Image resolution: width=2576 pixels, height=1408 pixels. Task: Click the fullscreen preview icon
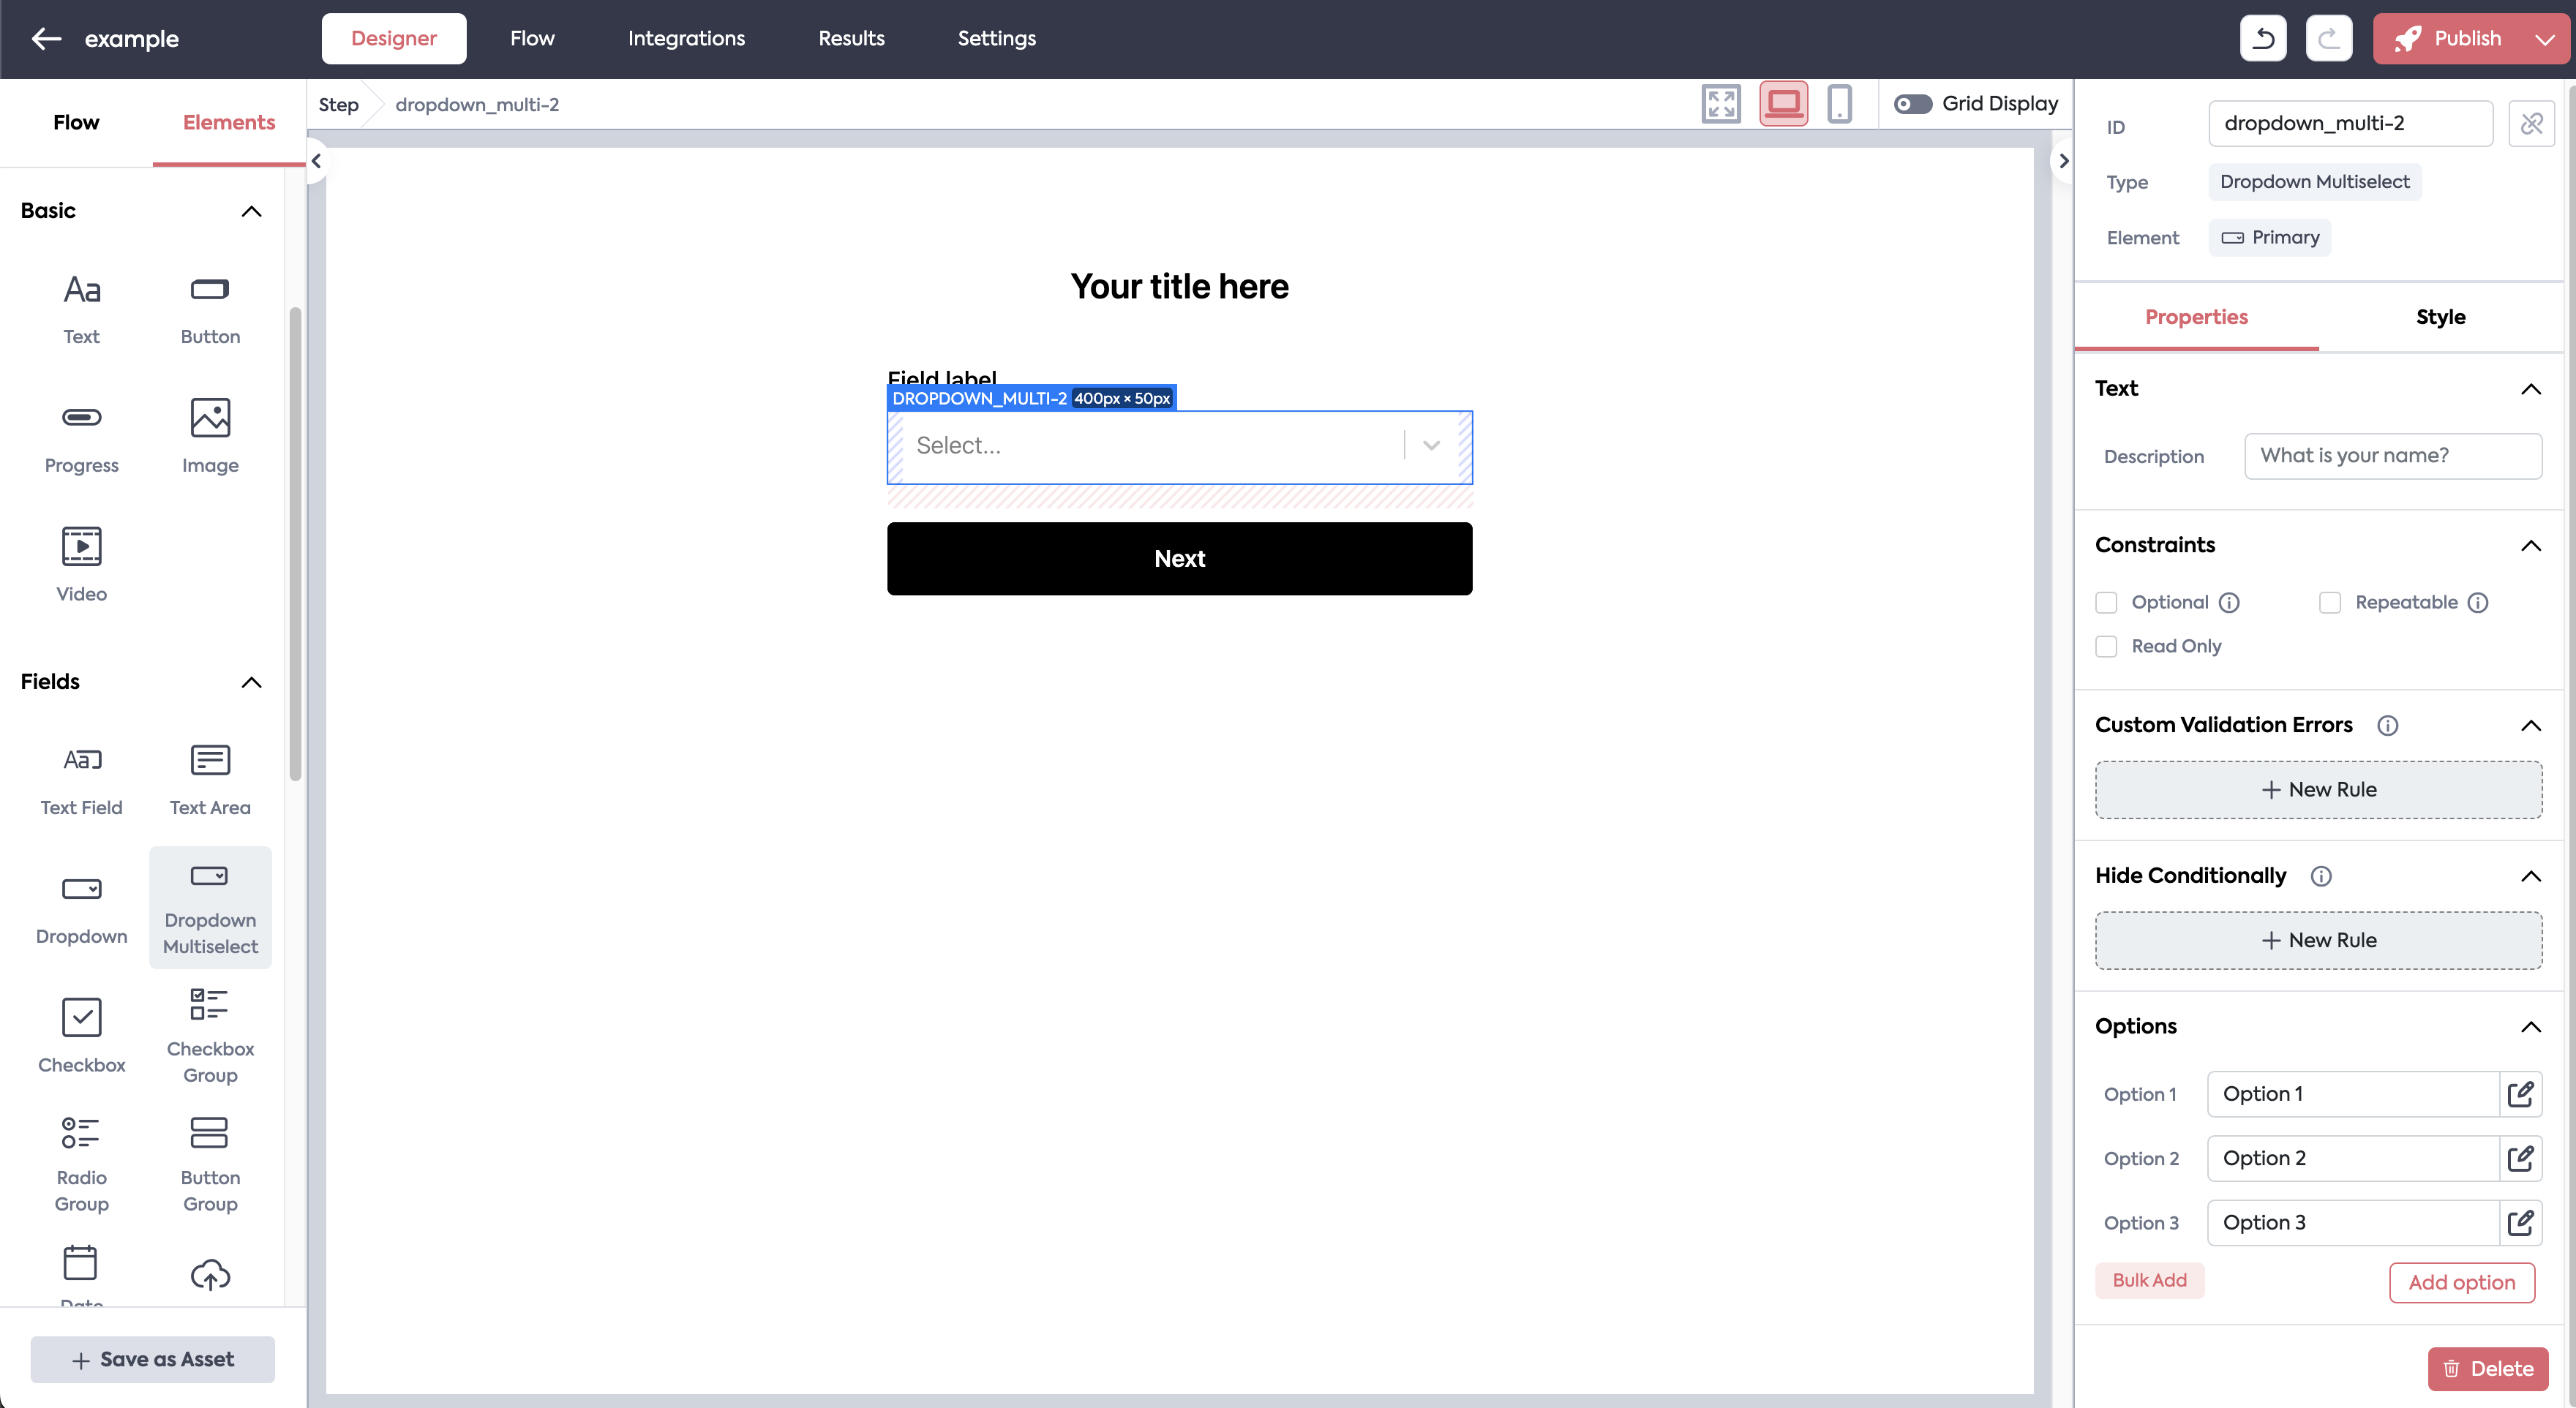pyautogui.click(x=1721, y=104)
